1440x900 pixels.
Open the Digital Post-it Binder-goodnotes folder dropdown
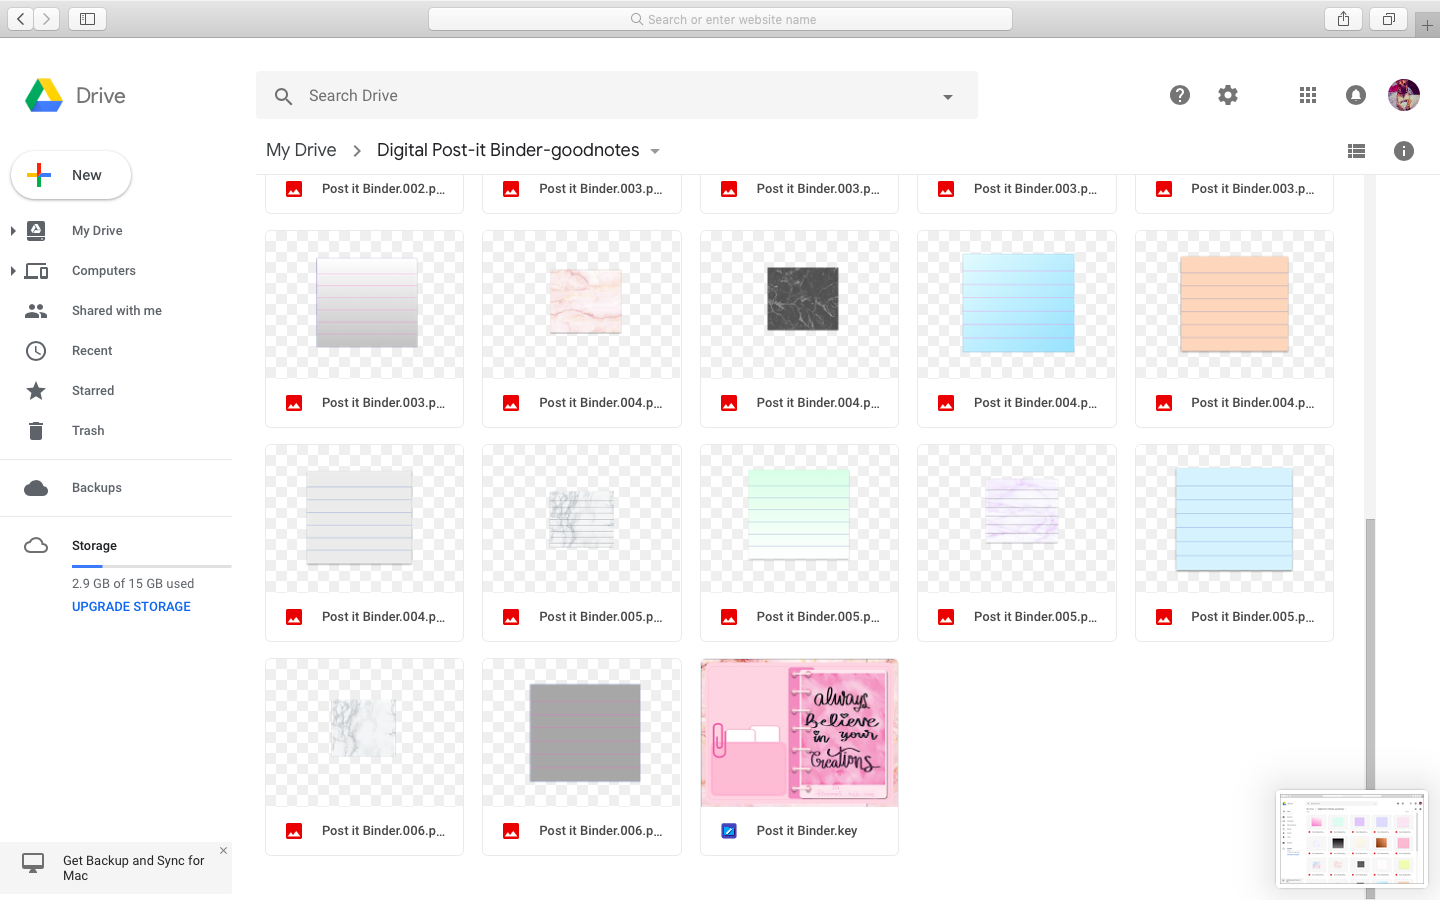pos(655,150)
